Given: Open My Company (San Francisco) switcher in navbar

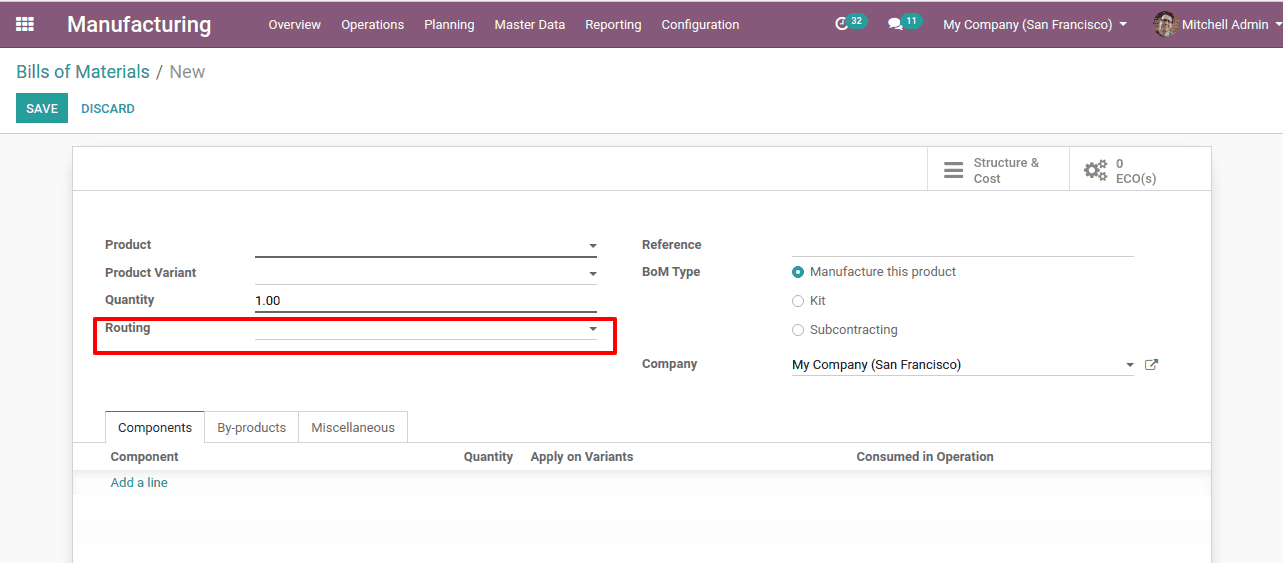Looking at the screenshot, I should [x=1035, y=24].
